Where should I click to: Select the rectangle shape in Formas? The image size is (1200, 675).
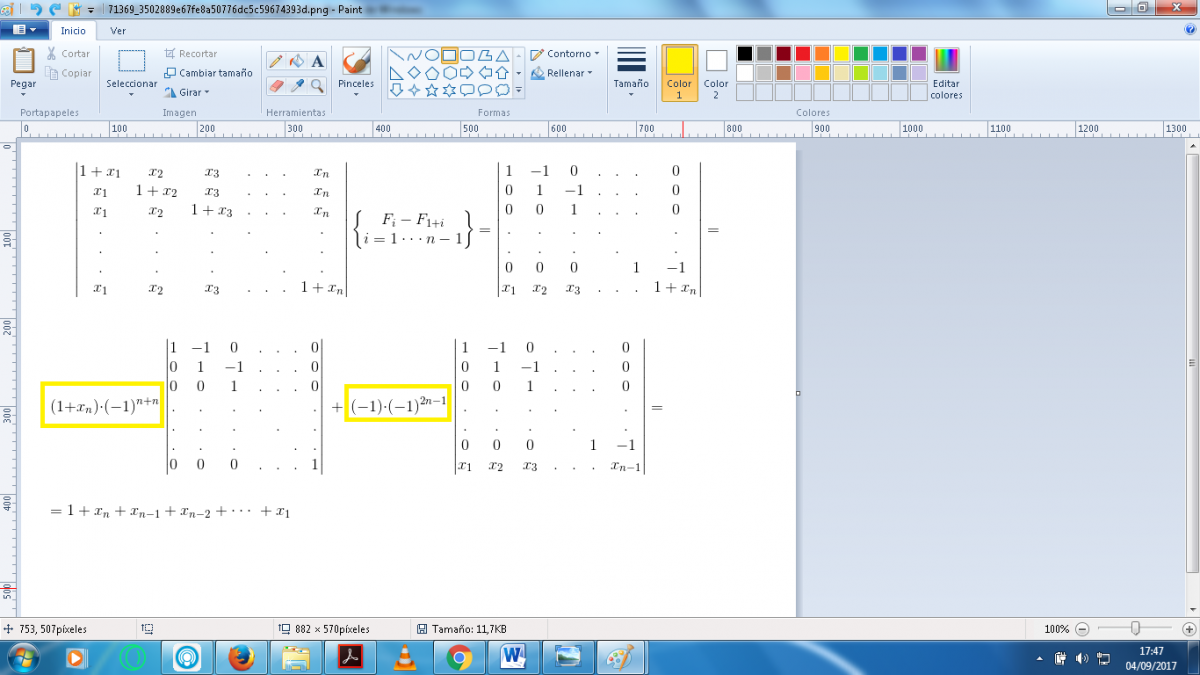[450, 55]
